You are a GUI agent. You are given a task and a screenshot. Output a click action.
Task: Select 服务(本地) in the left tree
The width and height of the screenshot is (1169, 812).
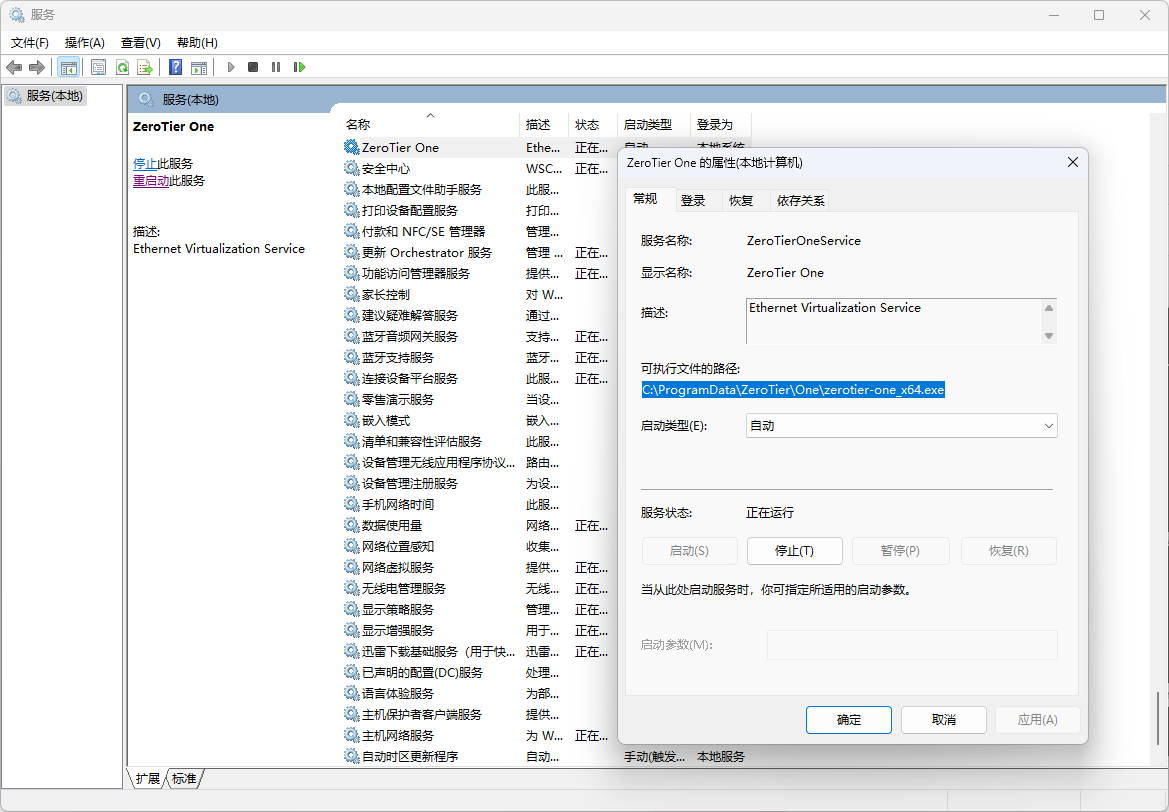coord(54,96)
